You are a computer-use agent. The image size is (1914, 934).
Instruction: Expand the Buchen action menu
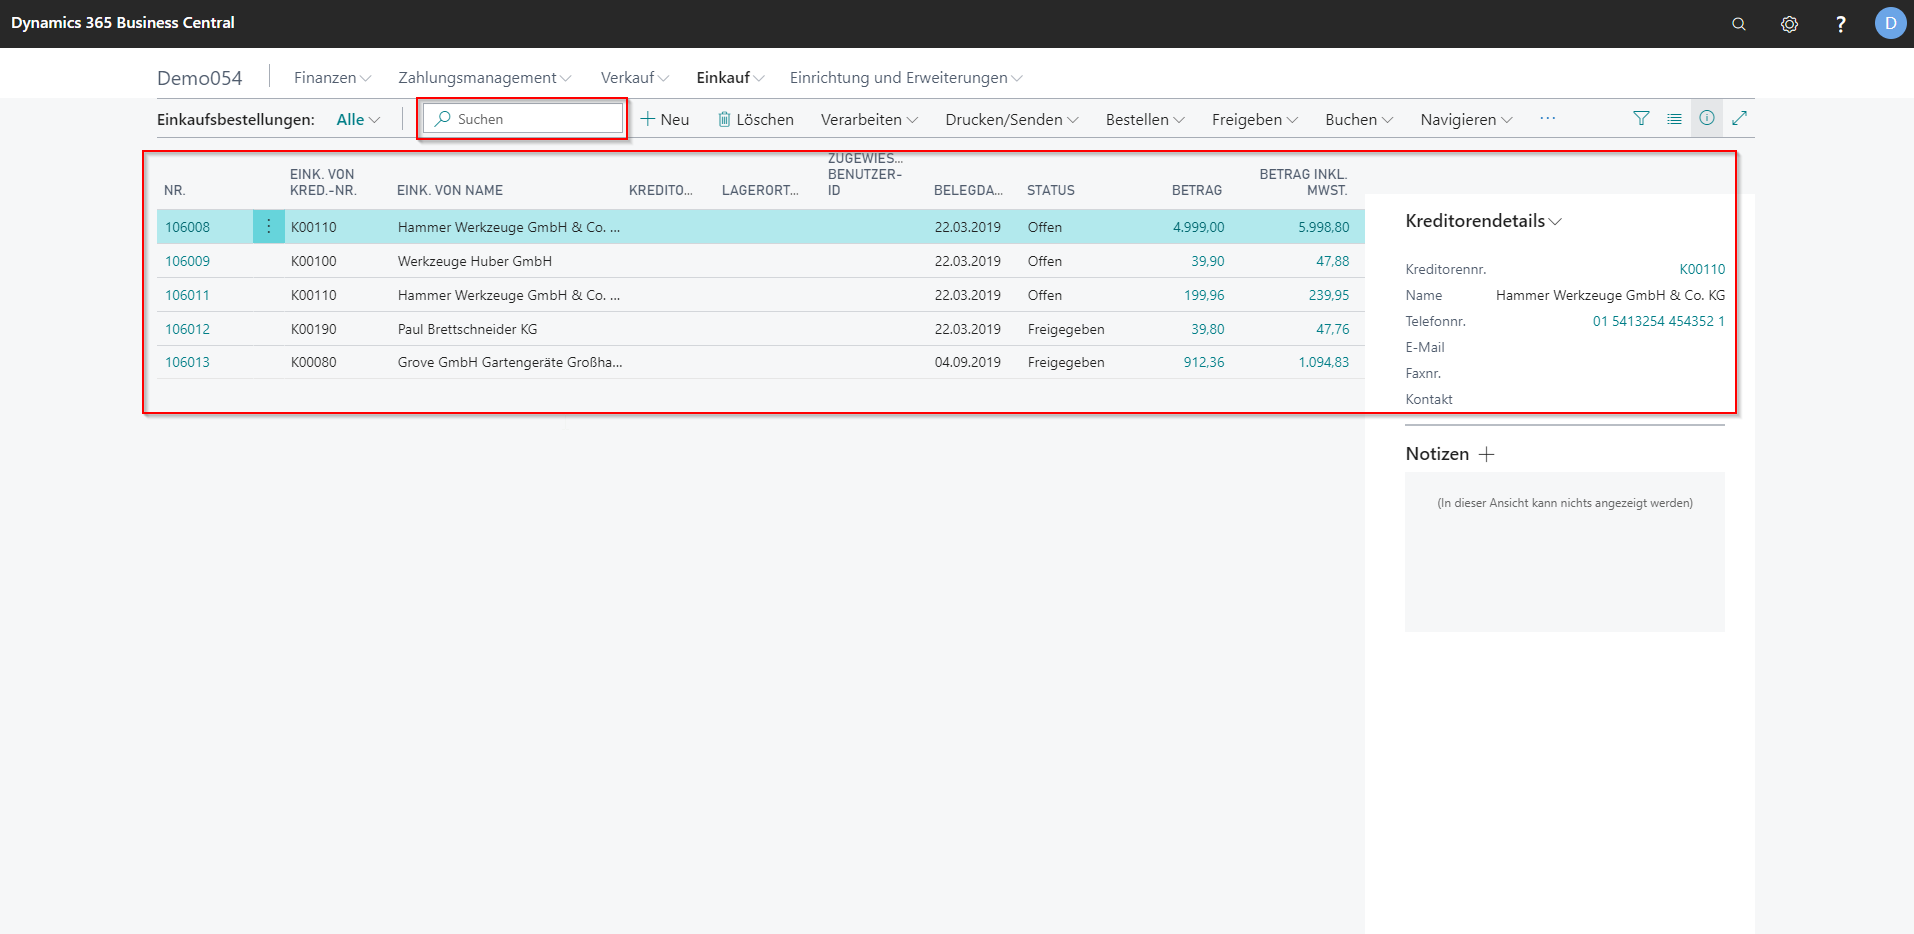click(1359, 119)
